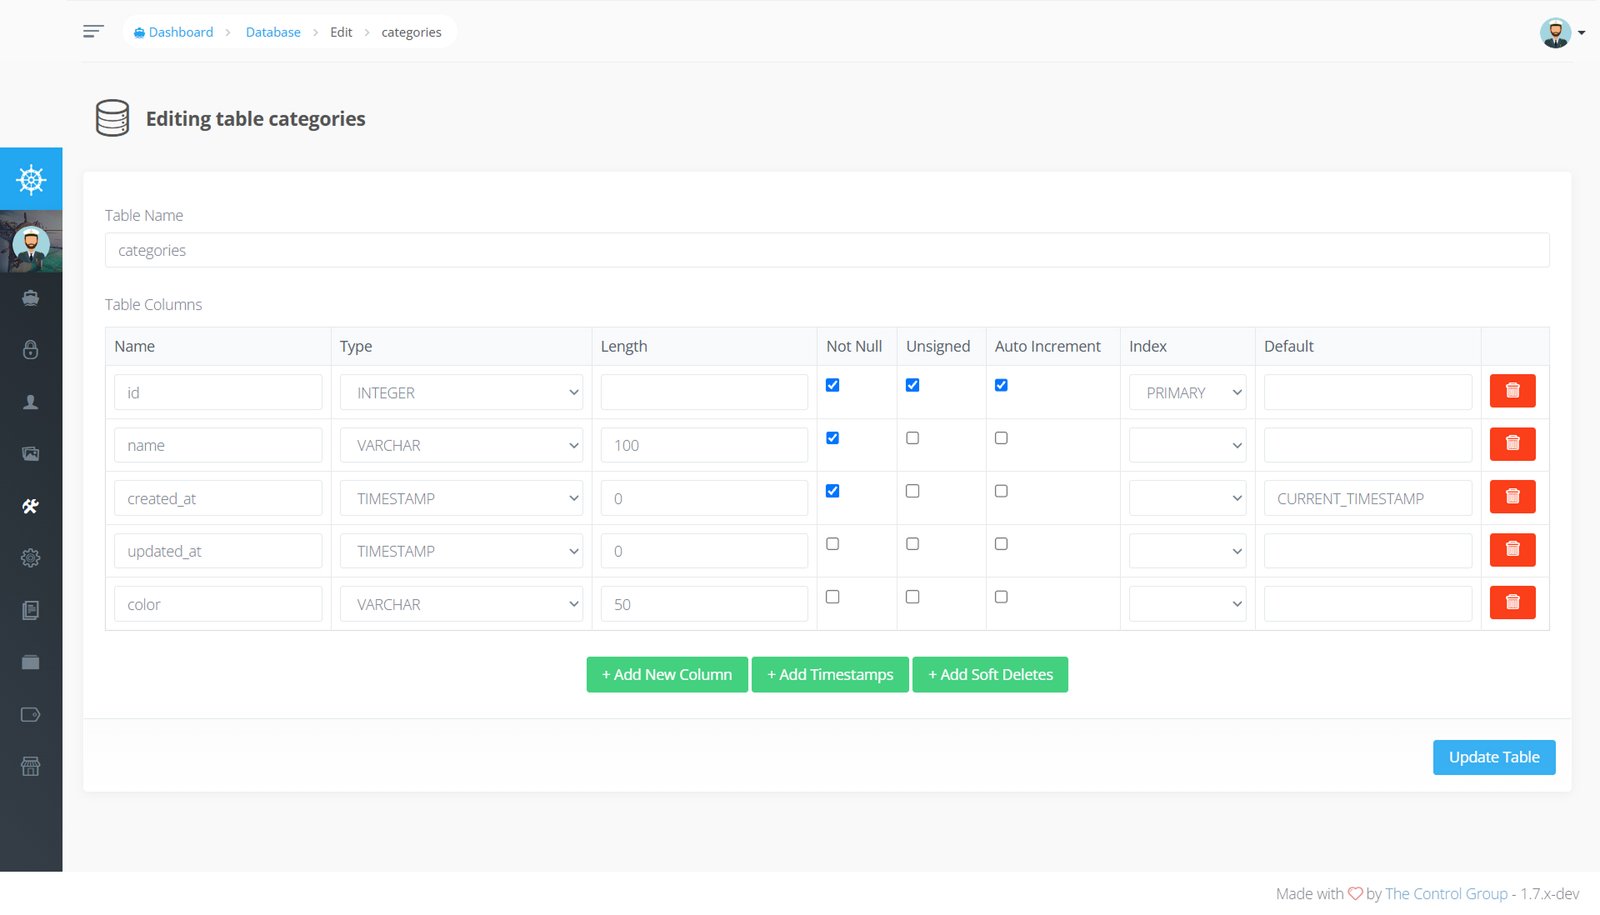Open the person Users sidebar icon
This screenshot has height=915, width=1600.
point(31,402)
